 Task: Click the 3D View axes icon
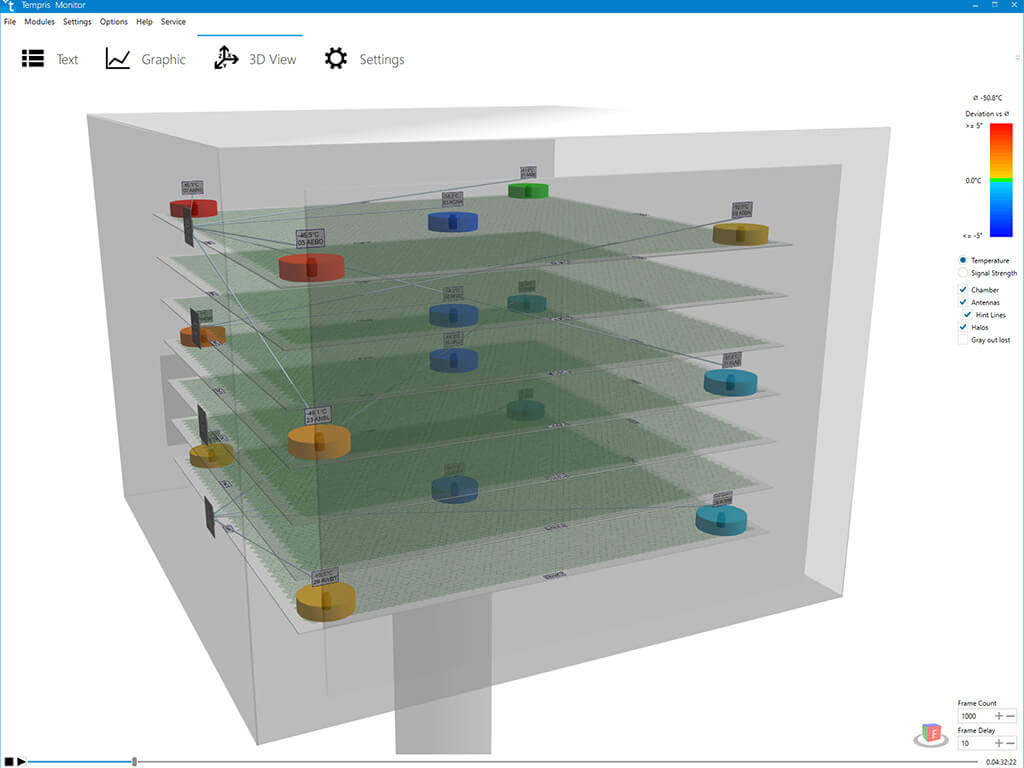pos(226,59)
